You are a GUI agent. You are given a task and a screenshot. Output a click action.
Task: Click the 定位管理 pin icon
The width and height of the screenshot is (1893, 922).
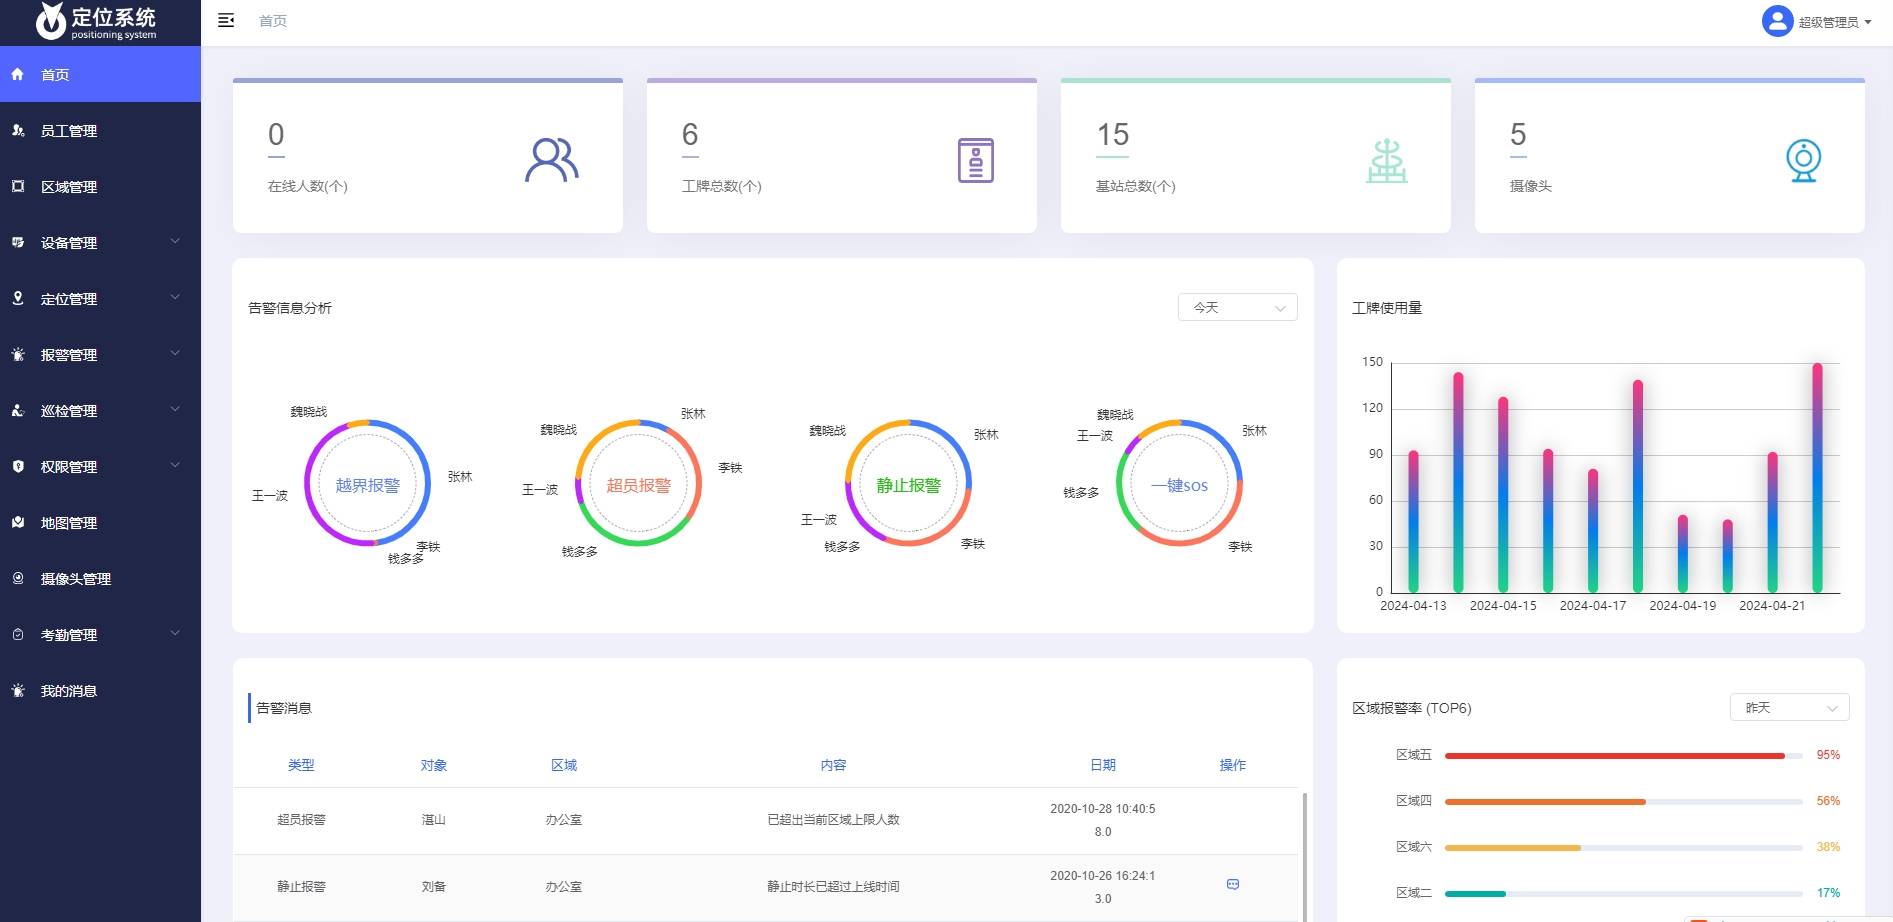pyautogui.click(x=17, y=298)
